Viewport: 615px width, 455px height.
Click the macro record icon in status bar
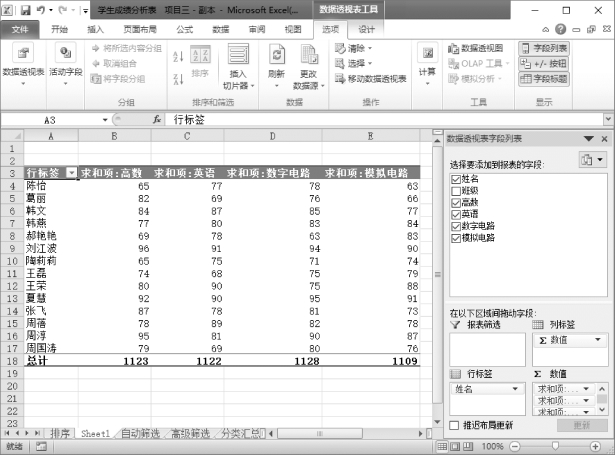coord(41,446)
